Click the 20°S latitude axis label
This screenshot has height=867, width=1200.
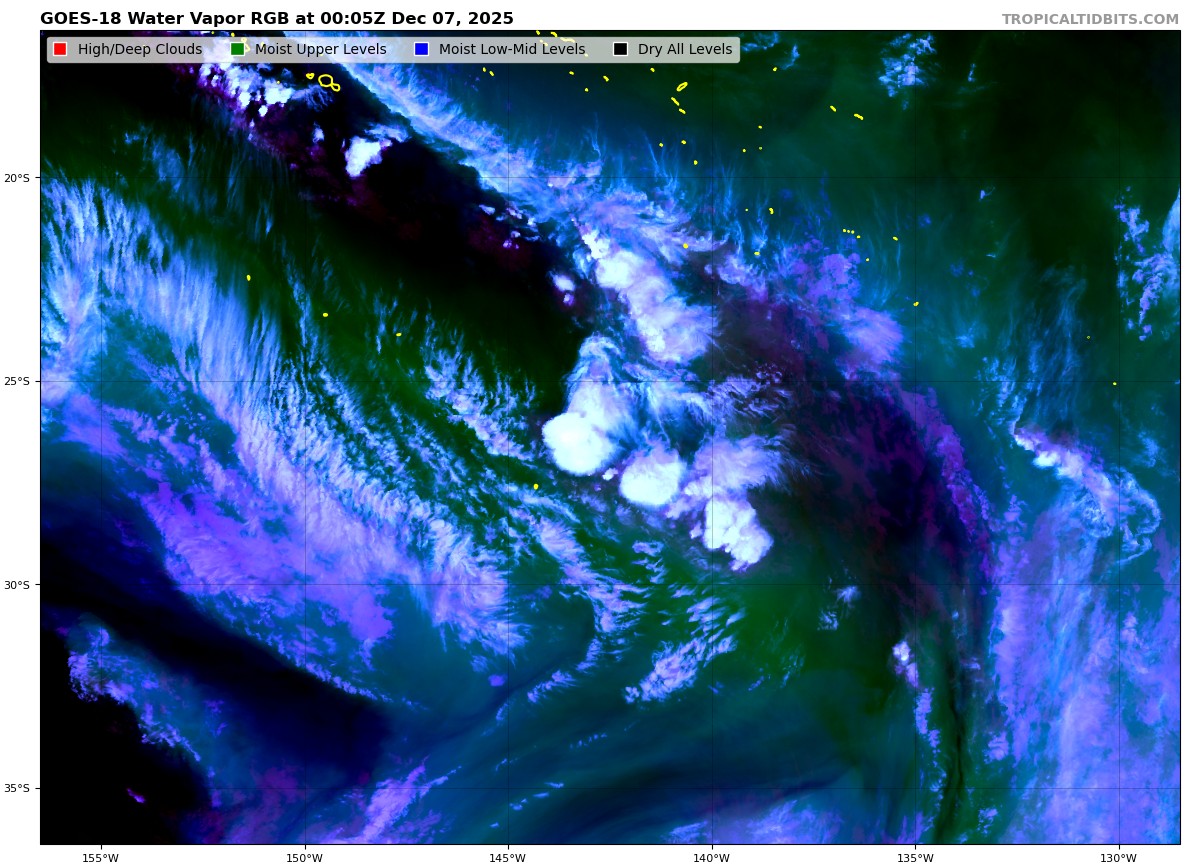pos(17,178)
